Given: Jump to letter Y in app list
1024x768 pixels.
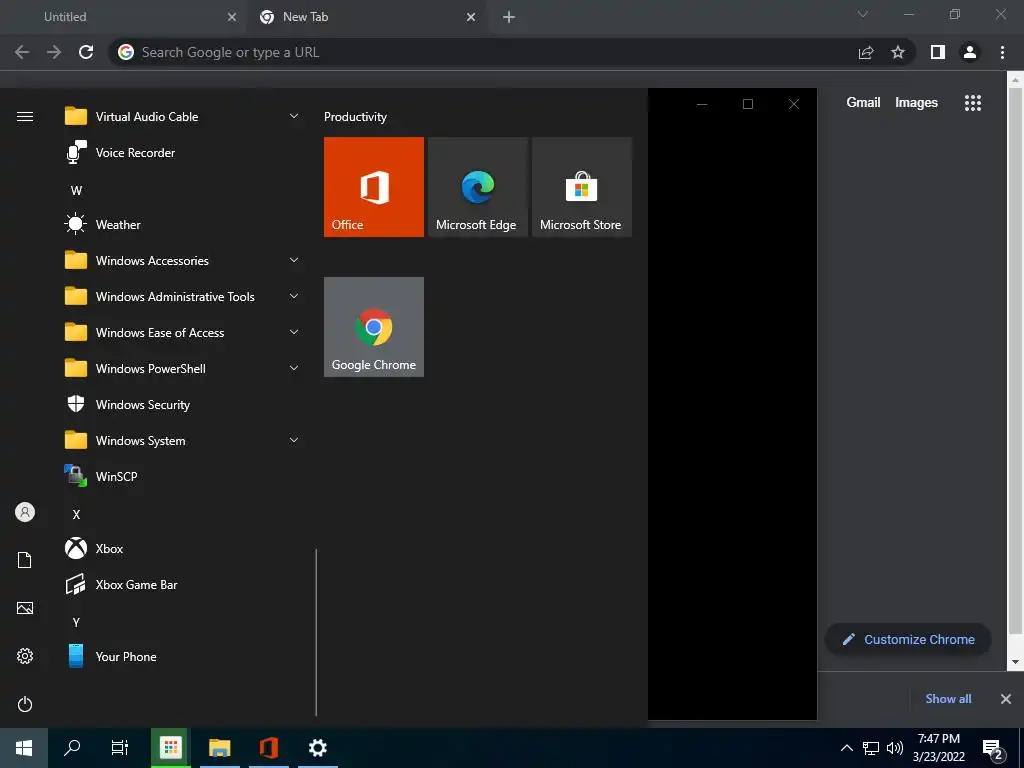Looking at the screenshot, I should 76,622.
